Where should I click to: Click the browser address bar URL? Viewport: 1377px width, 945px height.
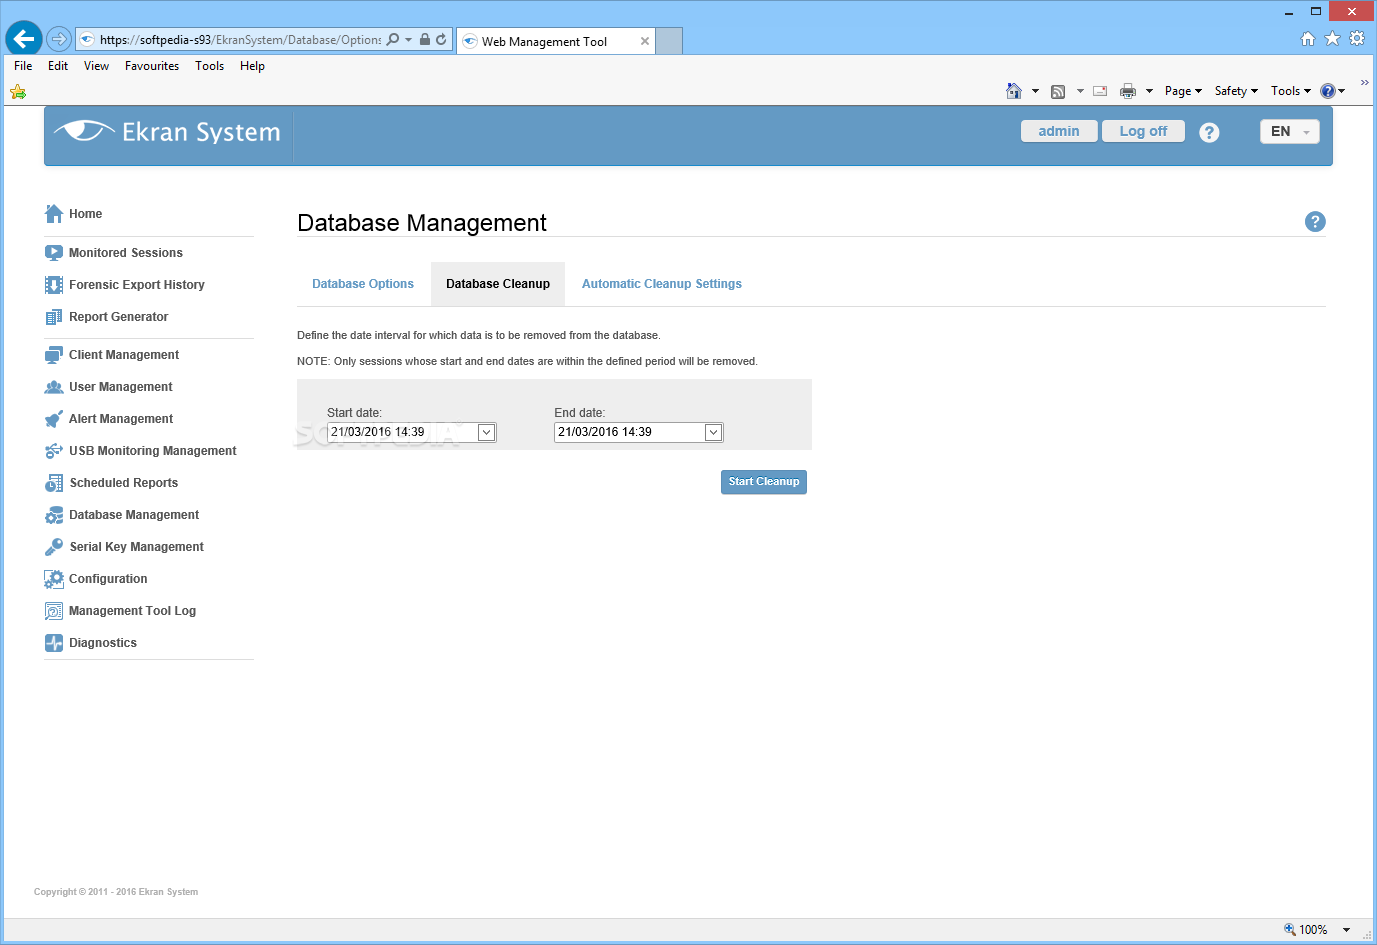pyautogui.click(x=240, y=40)
